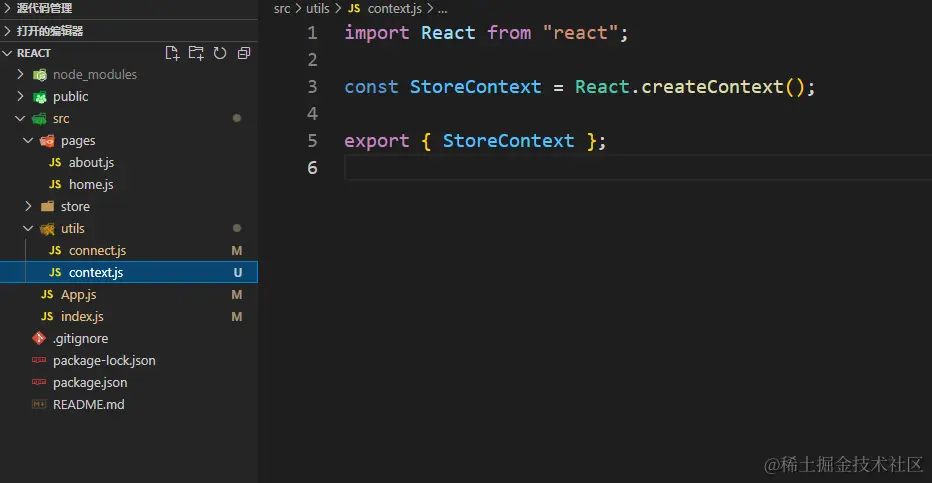Click the JS icon in the breadcrumb
This screenshot has height=483, width=932.
(x=354, y=8)
